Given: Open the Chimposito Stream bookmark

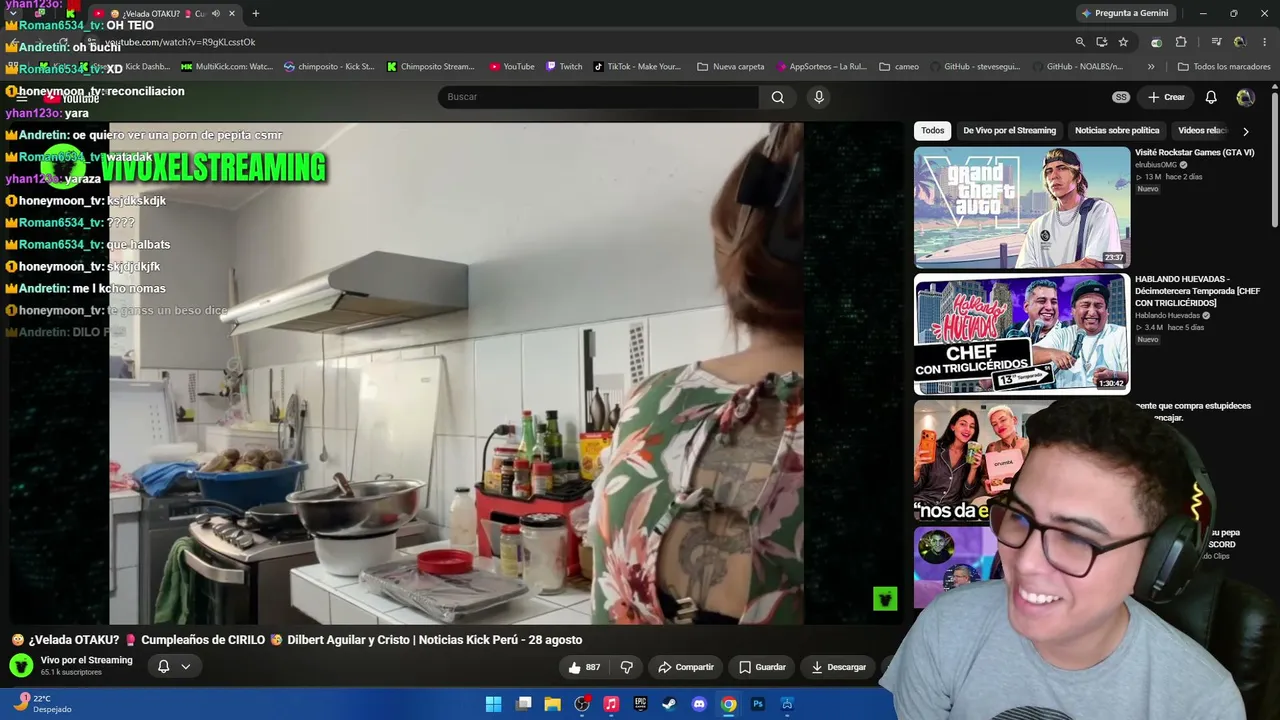Looking at the screenshot, I should click(431, 67).
